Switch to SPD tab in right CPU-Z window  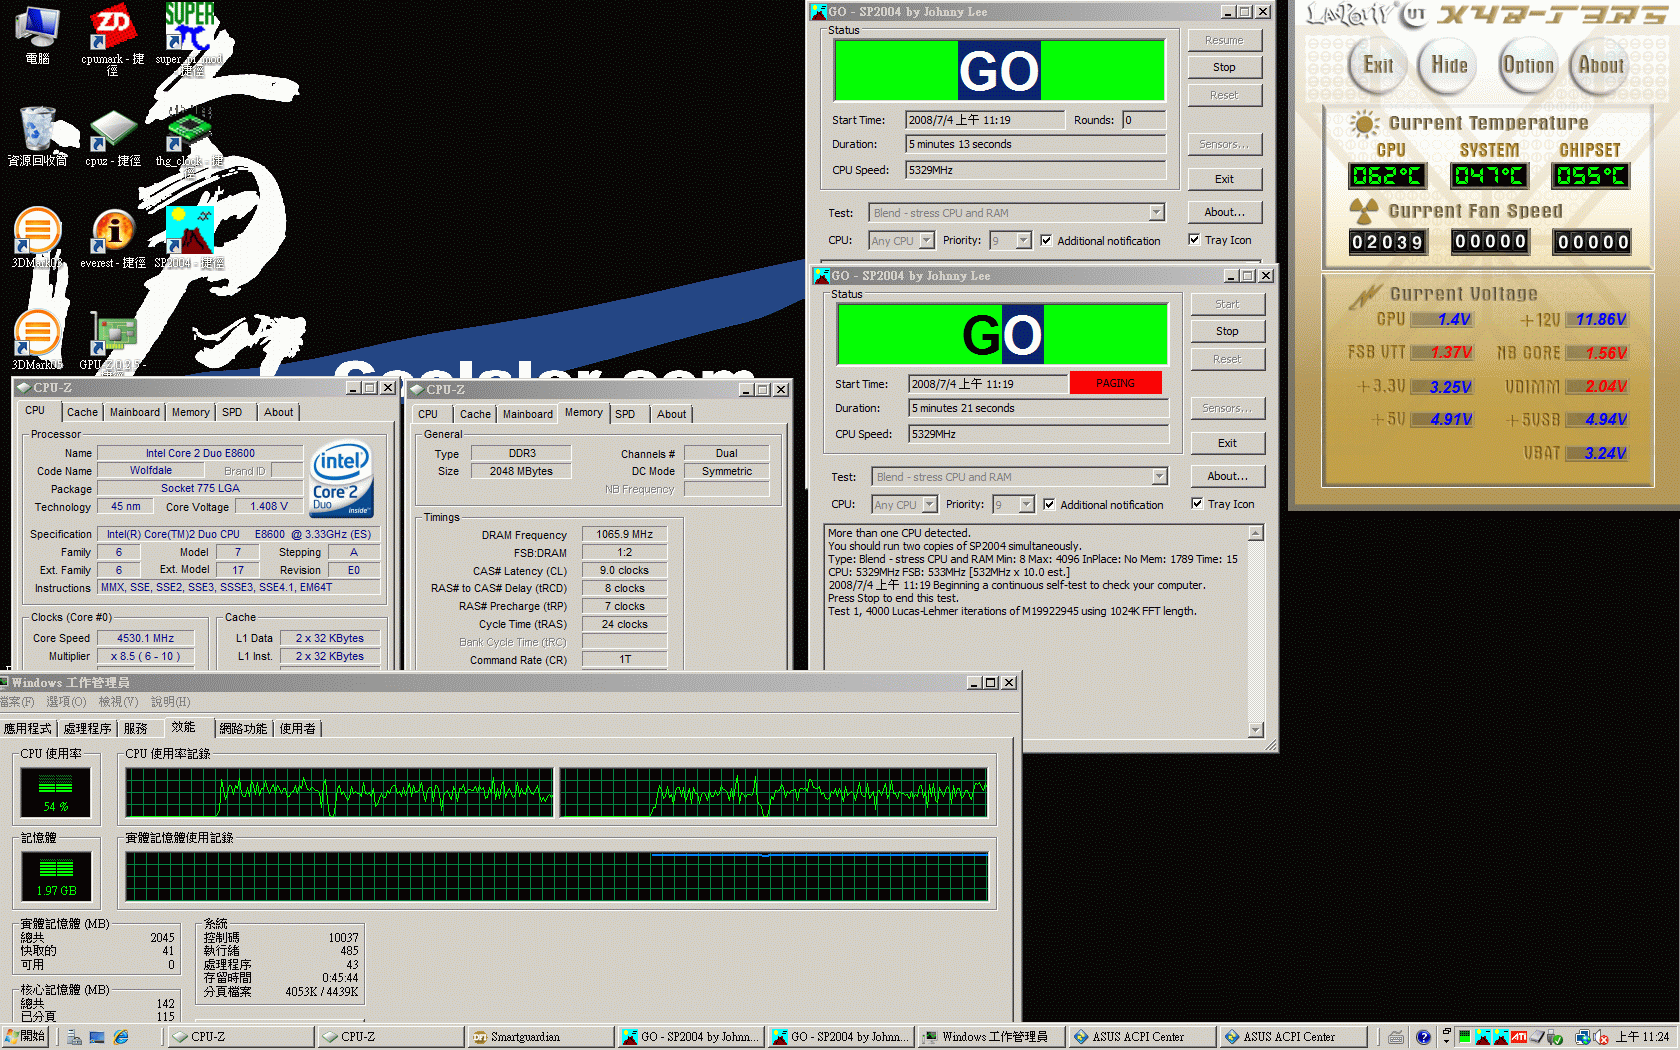[625, 414]
